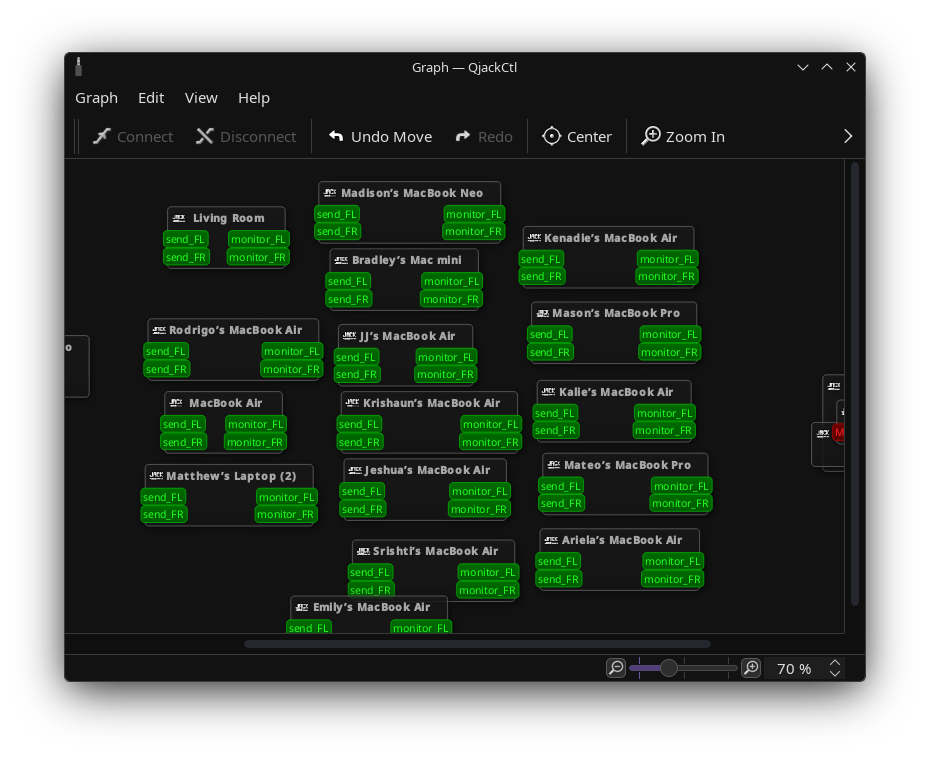Click the JACK icon on Emily's MacBook Air
The width and height of the screenshot is (930, 758).
point(302,607)
